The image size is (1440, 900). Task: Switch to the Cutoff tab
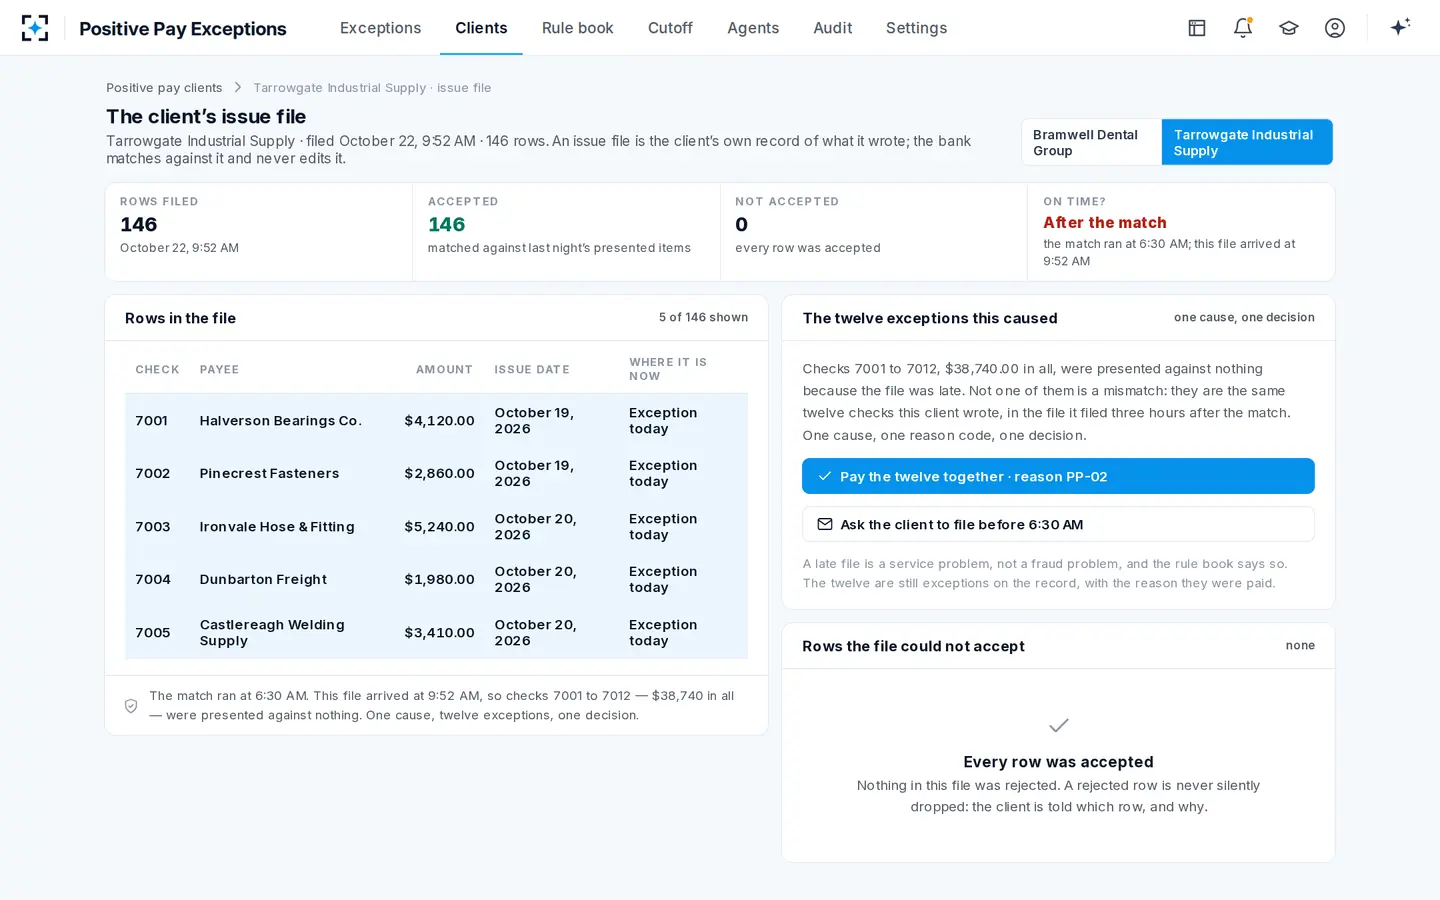670,28
